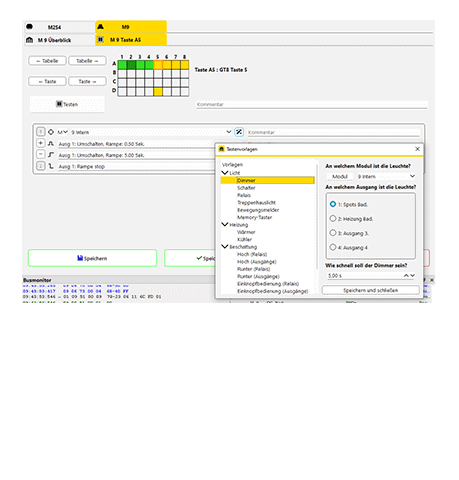
Task: Click the move-up arrow in the 9 Intern row
Action: coord(40,132)
